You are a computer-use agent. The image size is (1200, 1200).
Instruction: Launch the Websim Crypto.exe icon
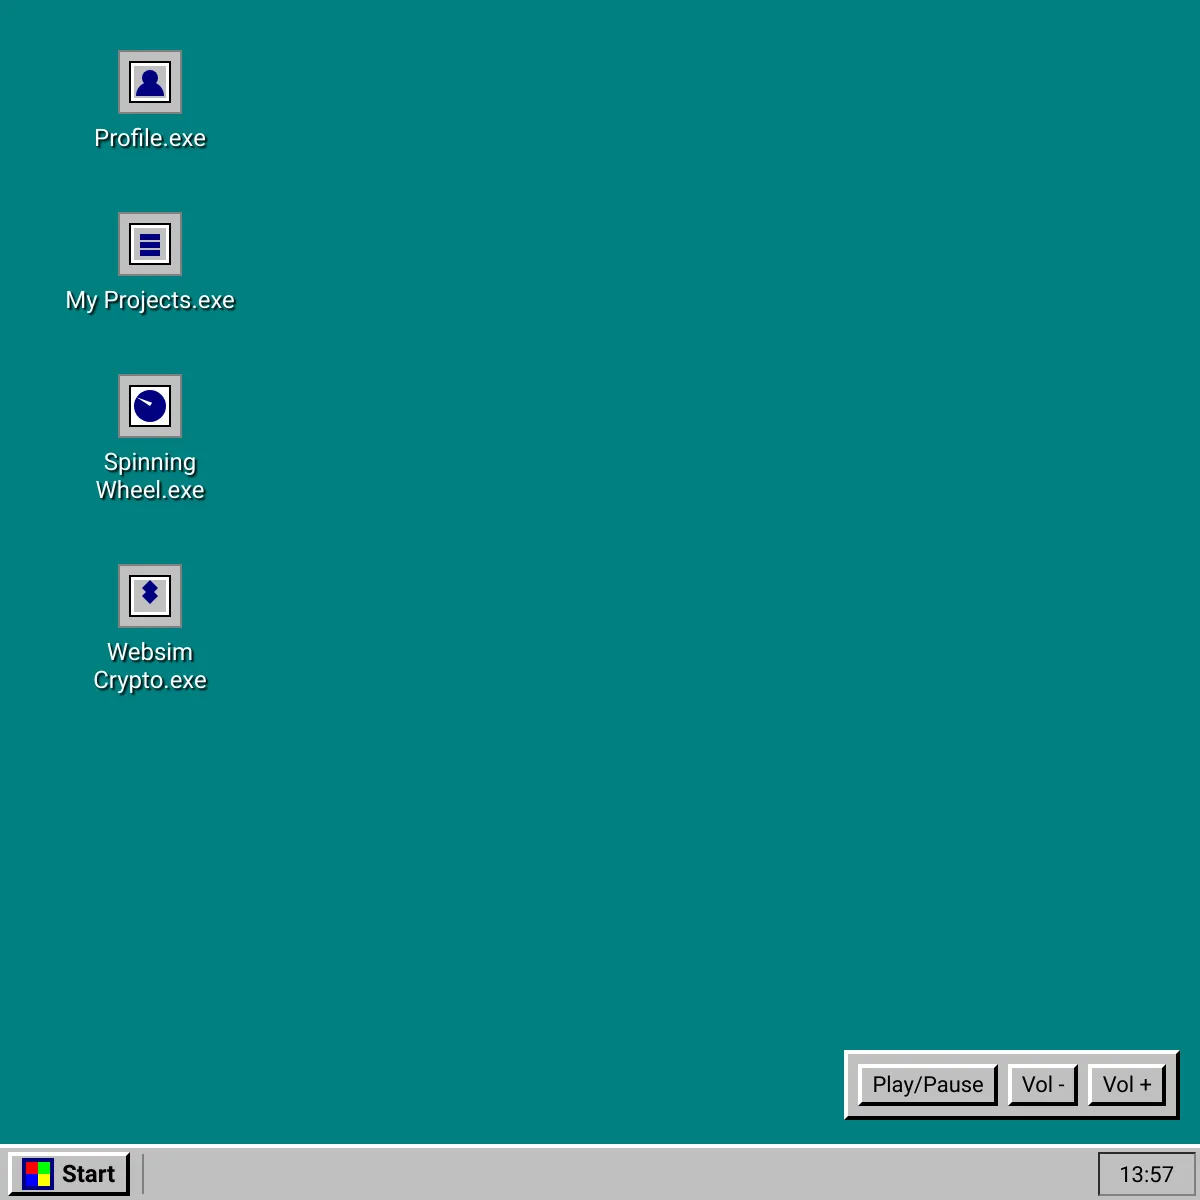point(150,596)
